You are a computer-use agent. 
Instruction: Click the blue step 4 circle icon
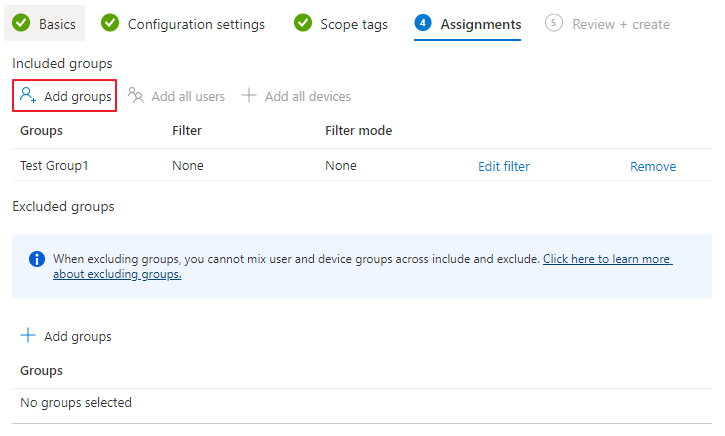click(x=423, y=23)
